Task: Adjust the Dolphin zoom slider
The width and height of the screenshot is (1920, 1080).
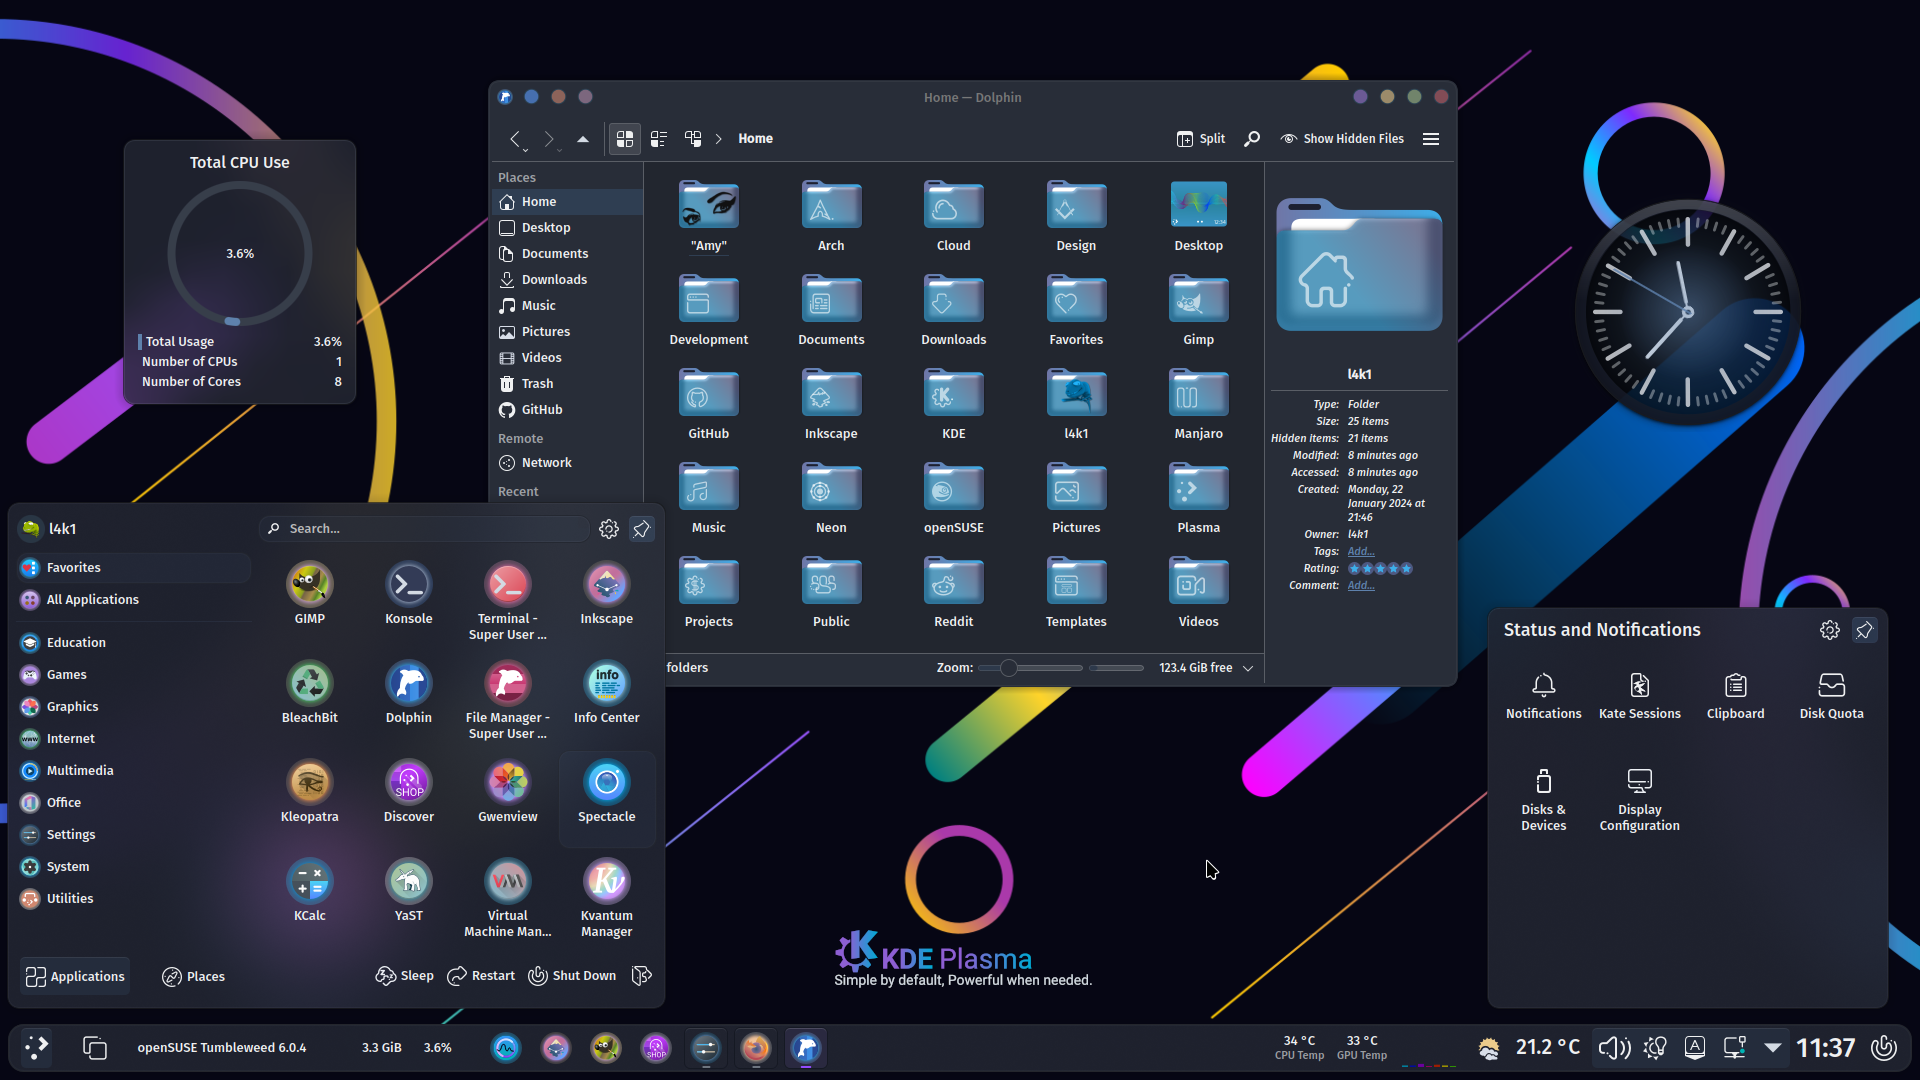Action: pos(1030,668)
